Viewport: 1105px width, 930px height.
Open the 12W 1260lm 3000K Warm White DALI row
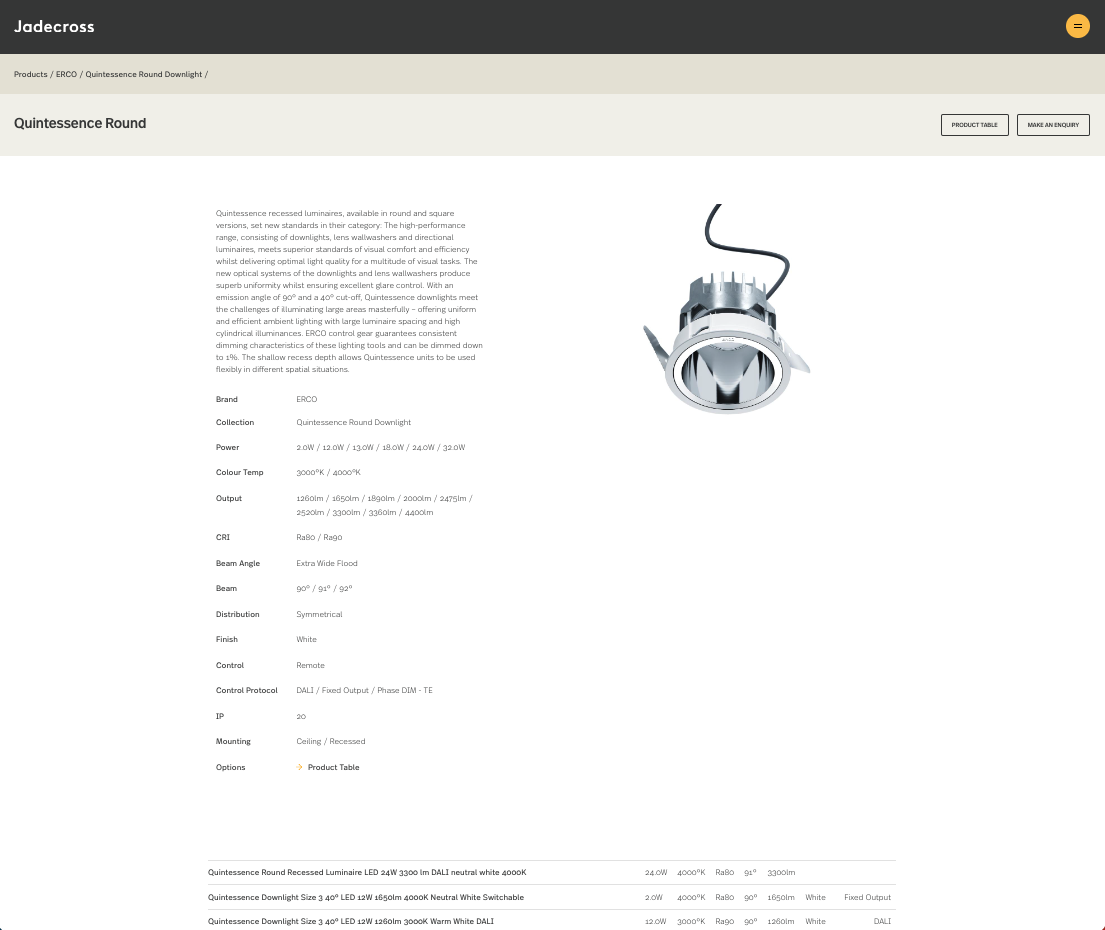click(552, 921)
